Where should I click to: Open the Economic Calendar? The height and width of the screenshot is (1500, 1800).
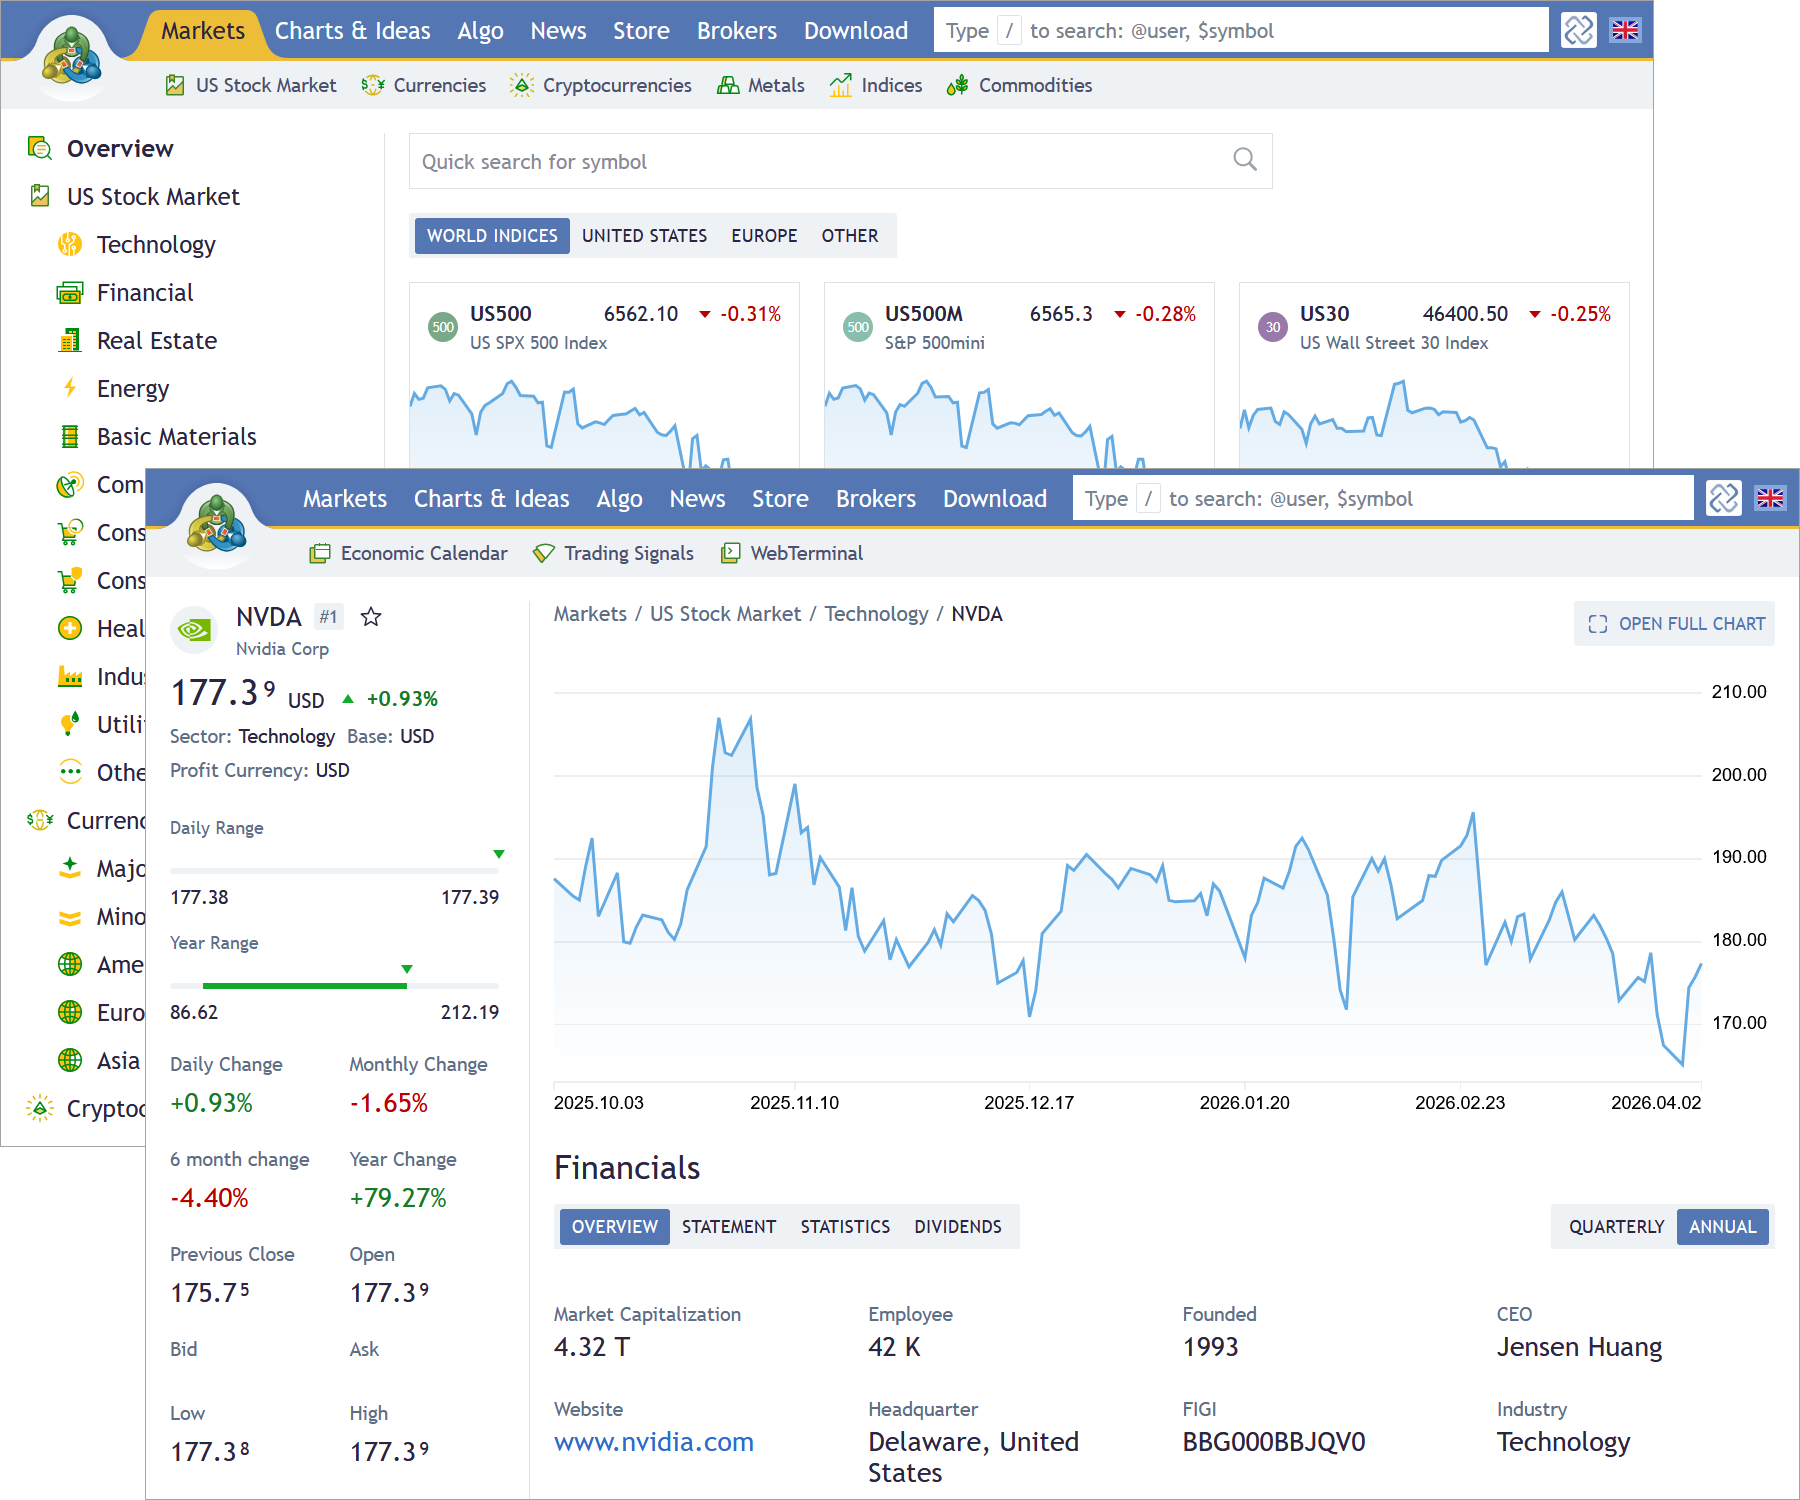tap(320, 553)
